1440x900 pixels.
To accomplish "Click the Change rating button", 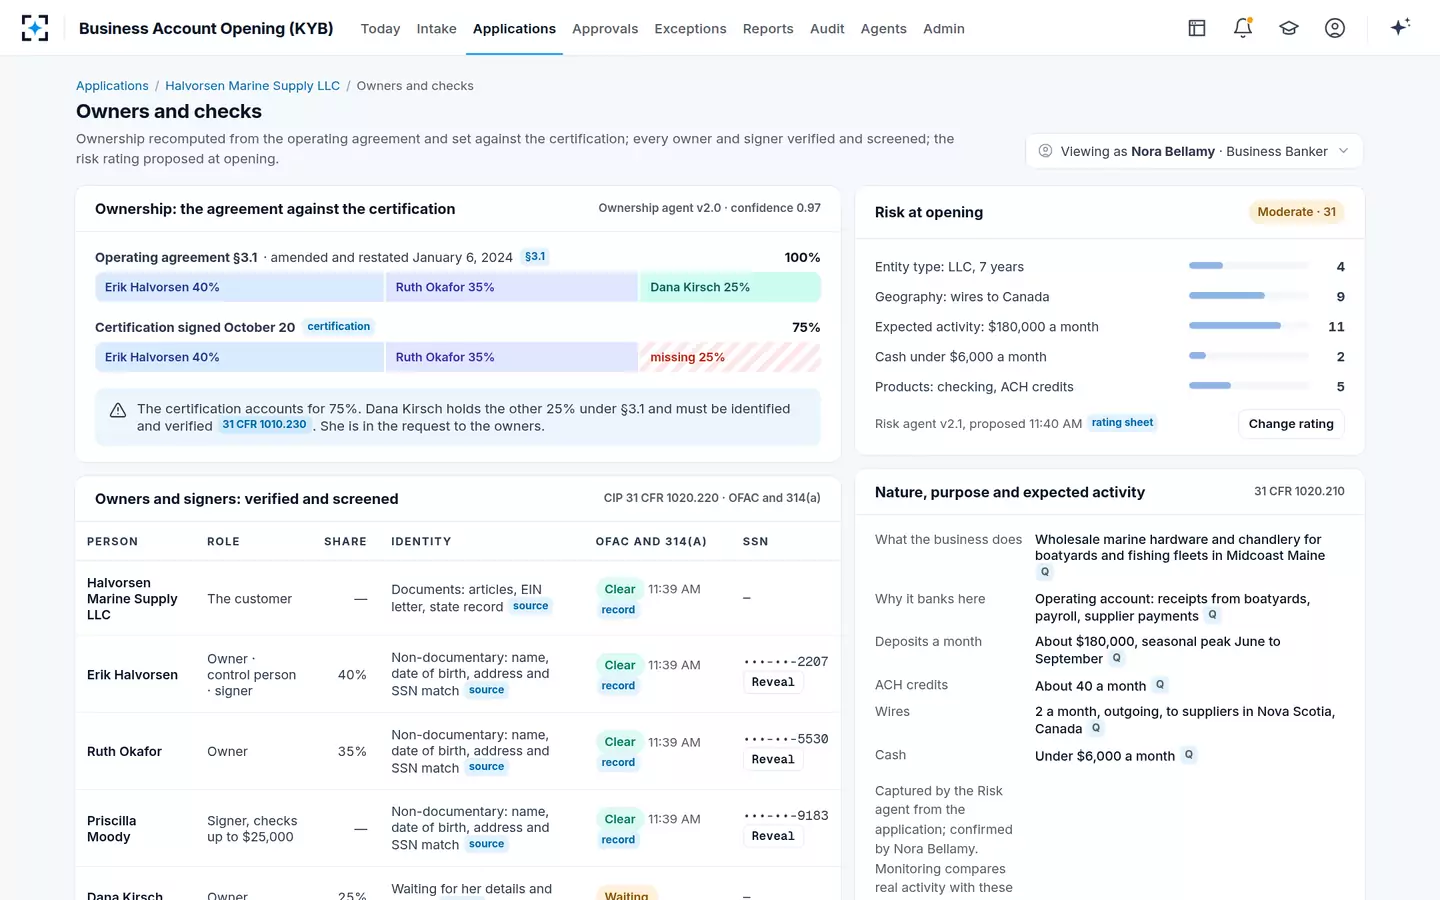I will pos(1291,424).
